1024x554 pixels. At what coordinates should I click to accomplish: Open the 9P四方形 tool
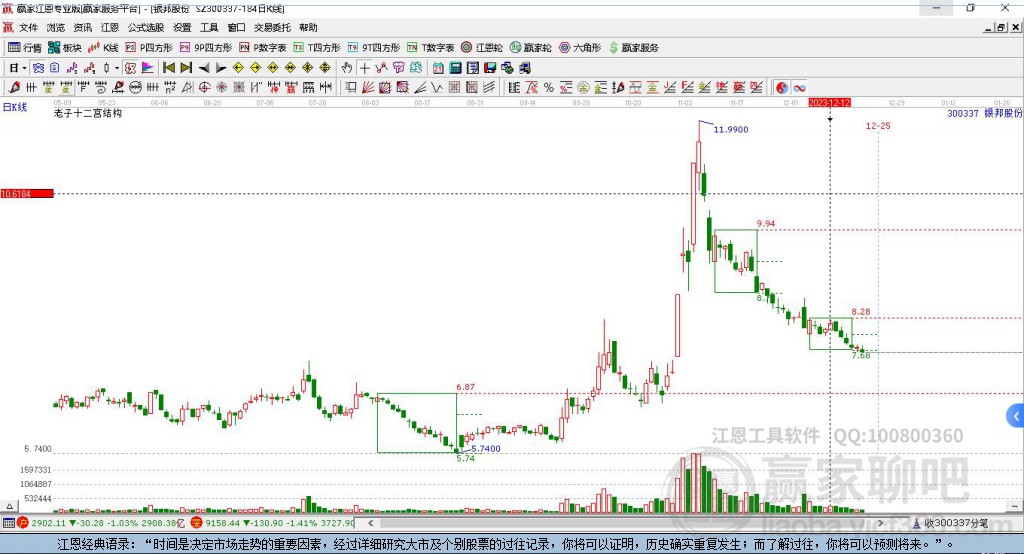click(206, 48)
